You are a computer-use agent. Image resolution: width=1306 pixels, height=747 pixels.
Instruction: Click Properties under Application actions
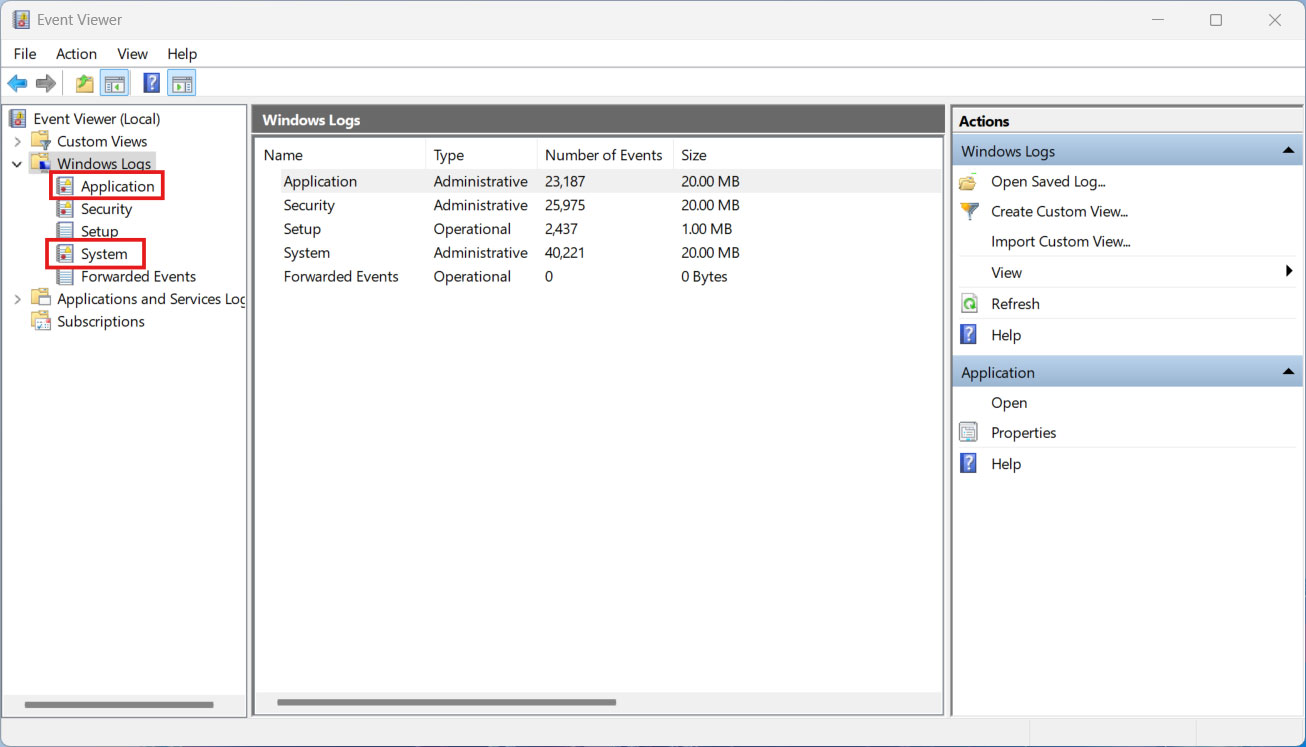1023,433
